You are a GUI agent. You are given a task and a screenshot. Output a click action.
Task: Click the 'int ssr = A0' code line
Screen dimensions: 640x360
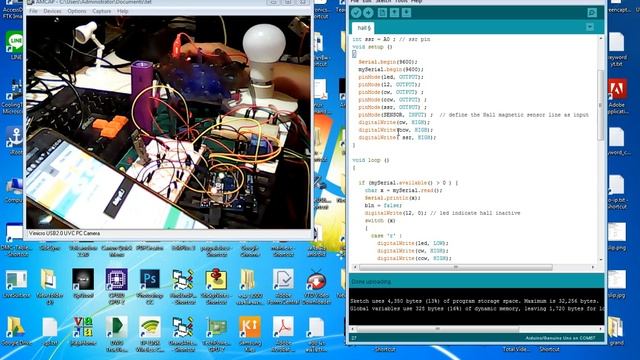point(391,40)
